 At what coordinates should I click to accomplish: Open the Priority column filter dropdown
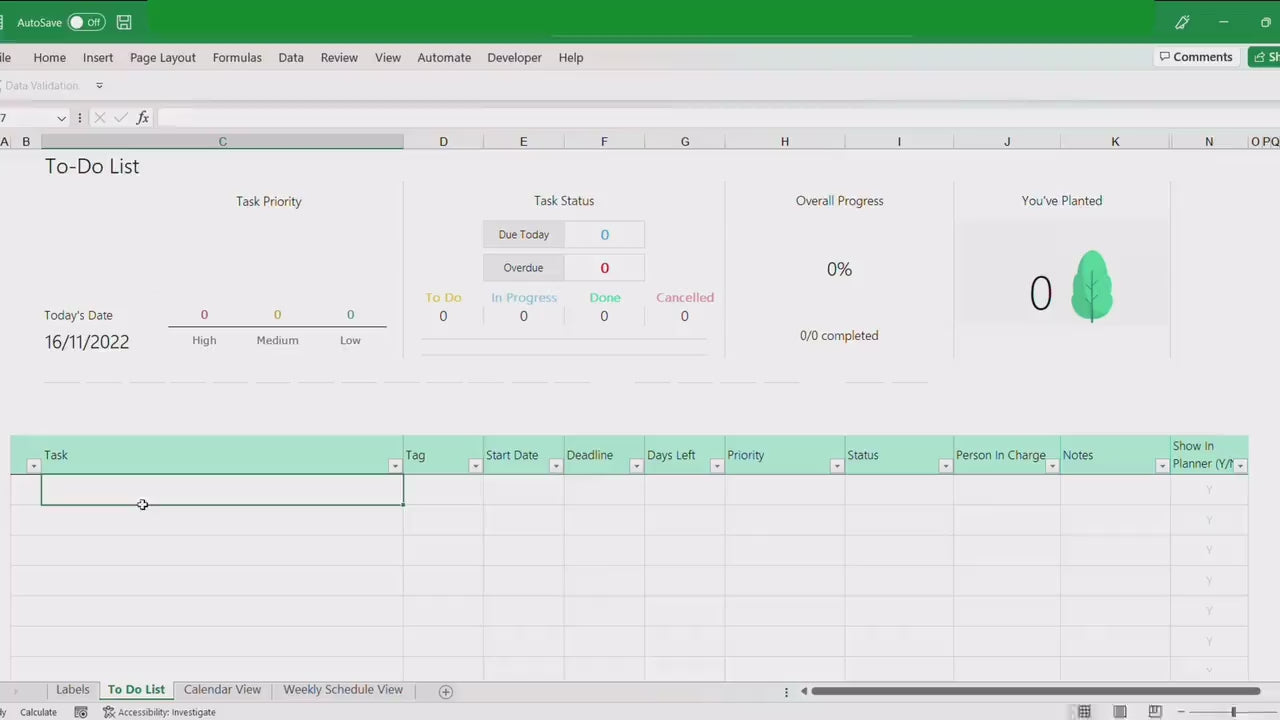pyautogui.click(x=836, y=466)
